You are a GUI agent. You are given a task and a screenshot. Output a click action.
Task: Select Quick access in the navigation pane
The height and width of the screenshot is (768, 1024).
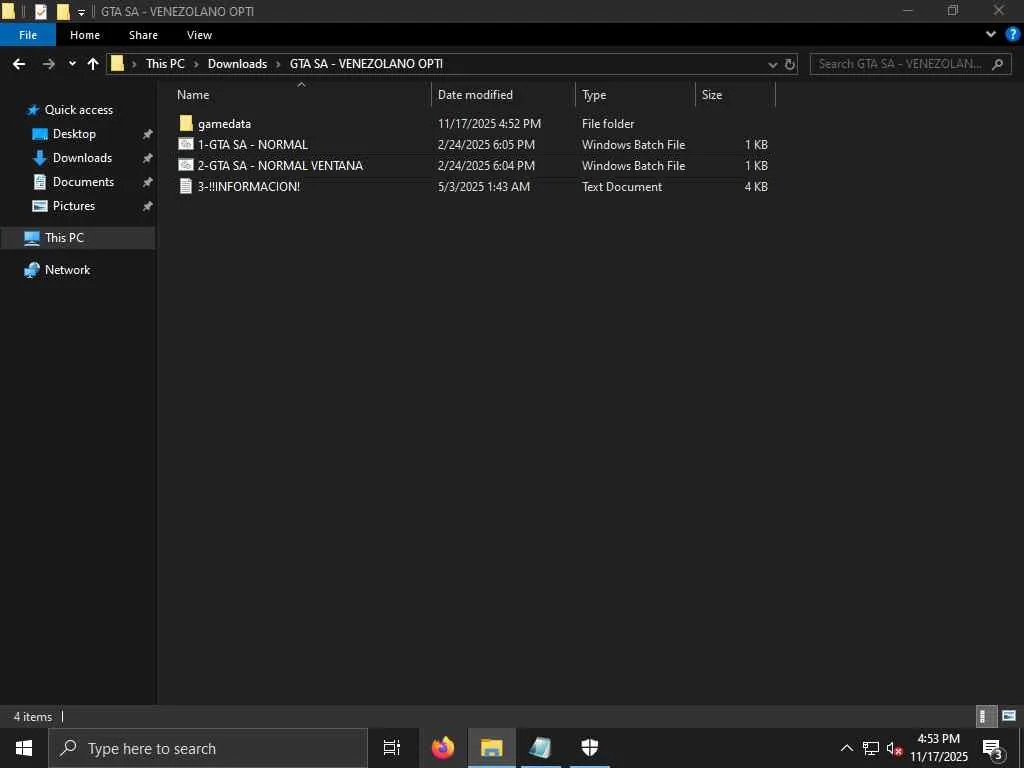click(78, 110)
